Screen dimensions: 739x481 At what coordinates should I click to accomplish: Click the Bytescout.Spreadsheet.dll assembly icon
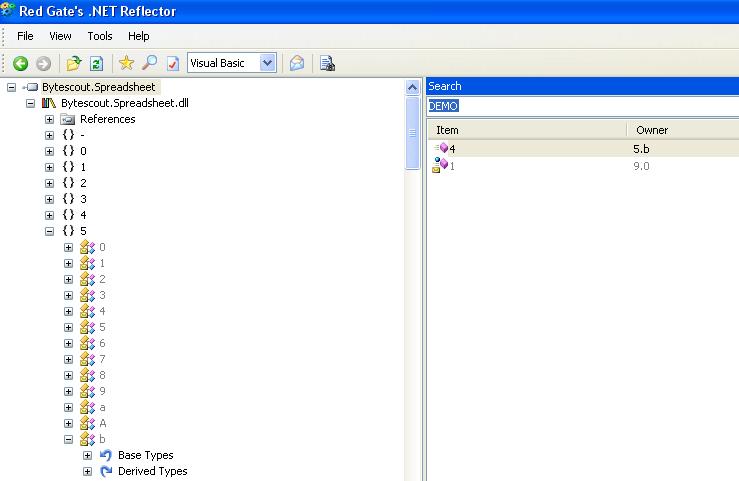pos(49,103)
